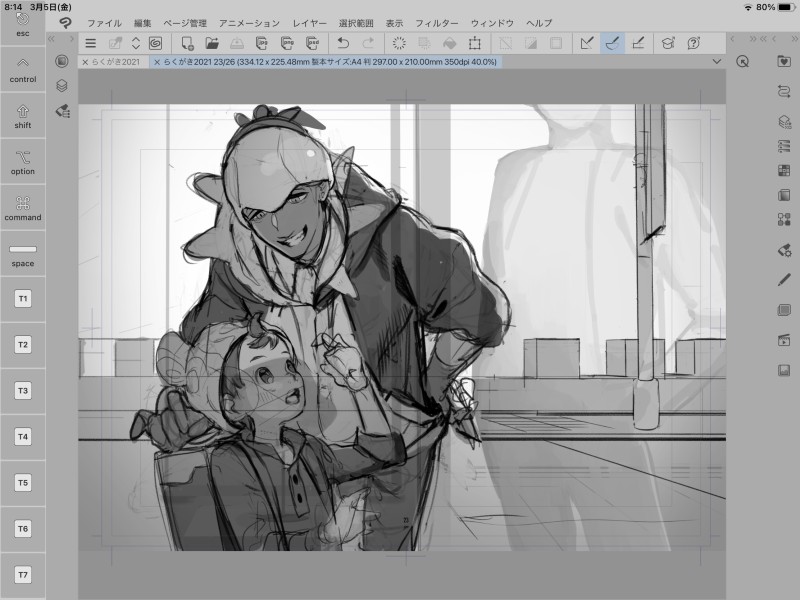Switch to the first らくがき2021 tab
800x600 pixels.
pyautogui.click(x=116, y=62)
